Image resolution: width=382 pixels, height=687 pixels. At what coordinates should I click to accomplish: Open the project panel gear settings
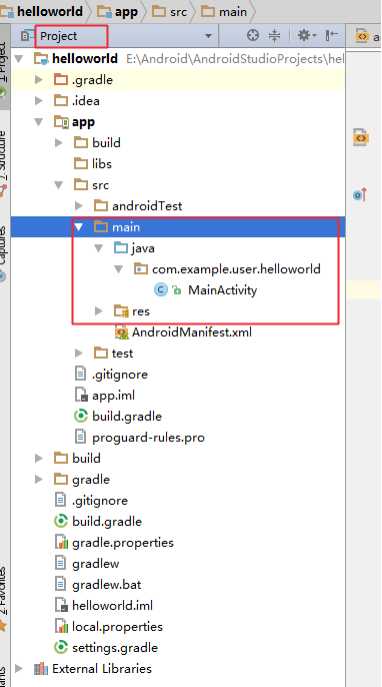[306, 35]
